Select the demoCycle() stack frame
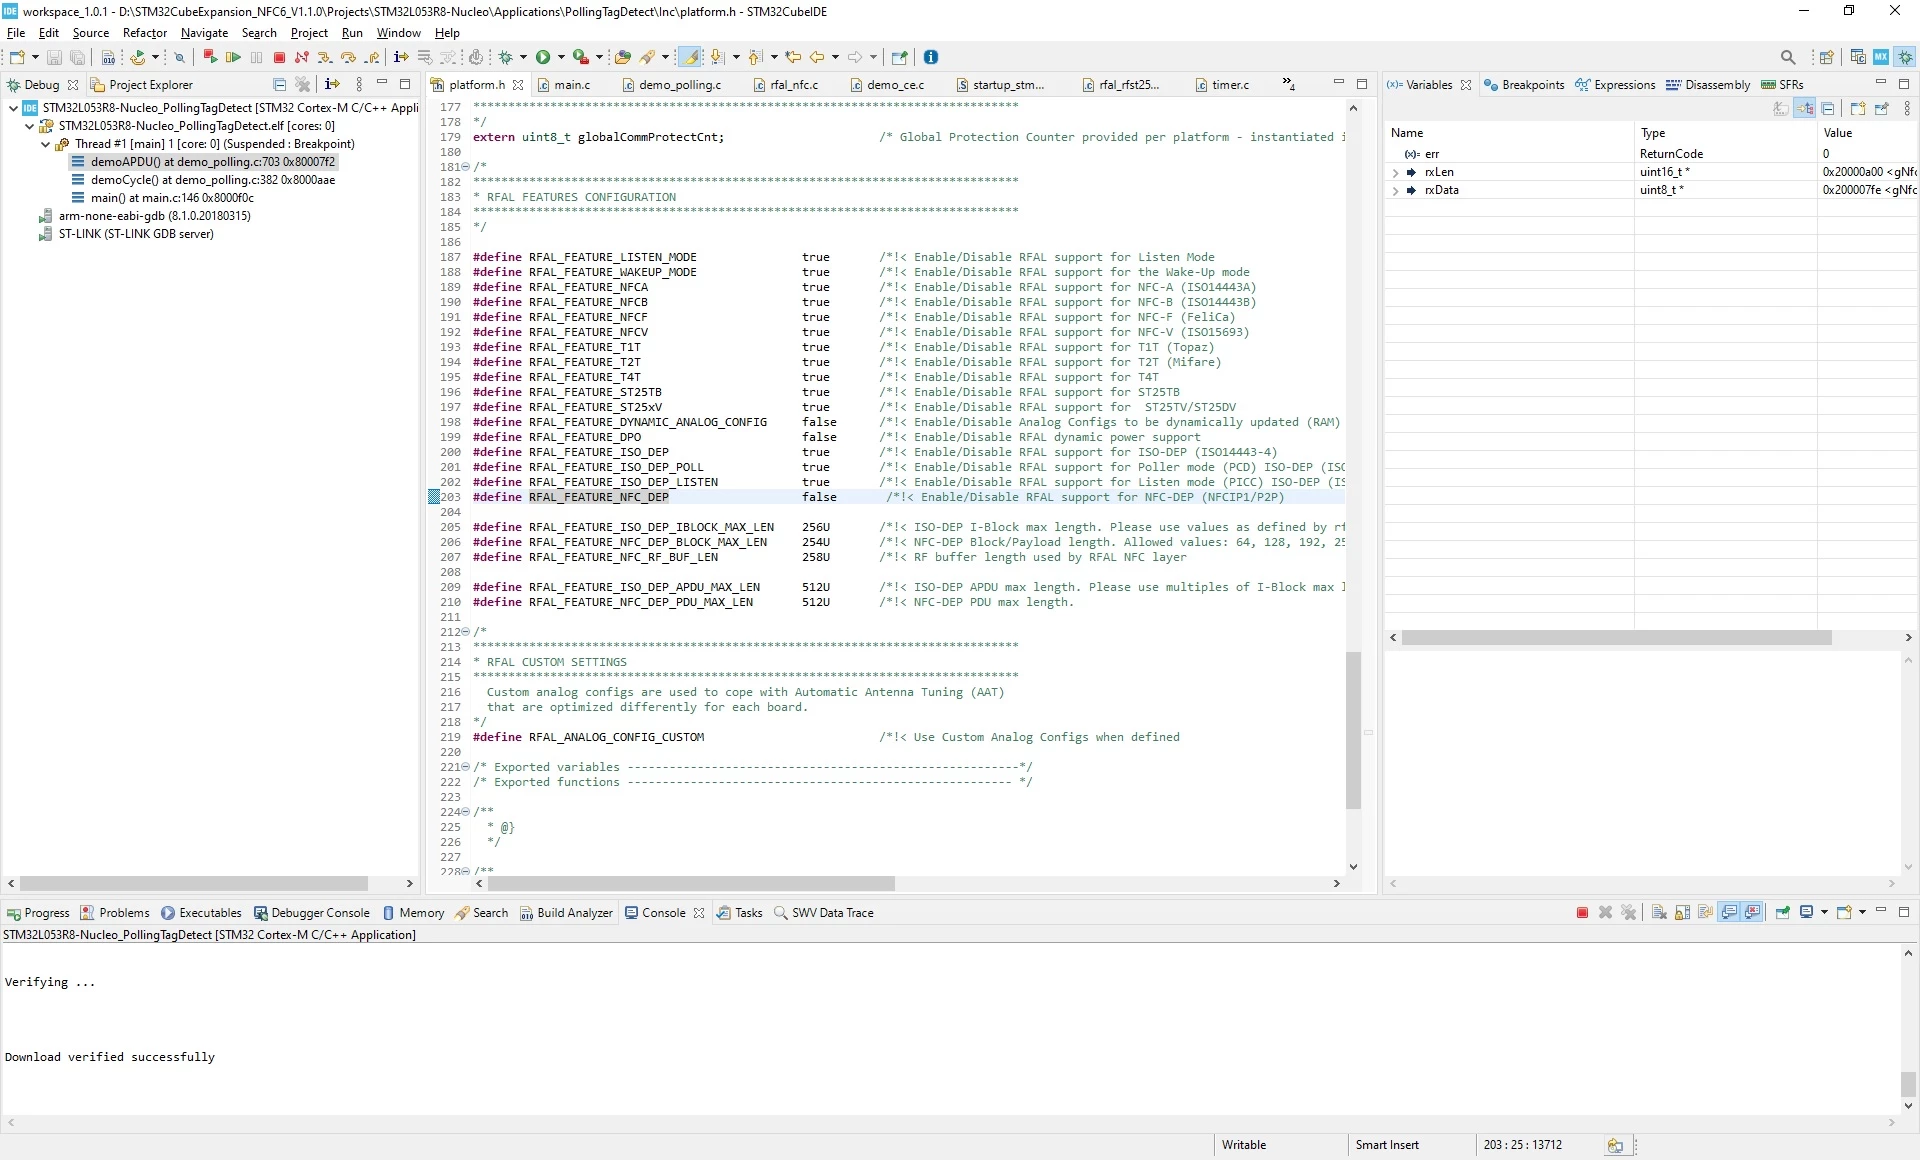 pyautogui.click(x=212, y=180)
